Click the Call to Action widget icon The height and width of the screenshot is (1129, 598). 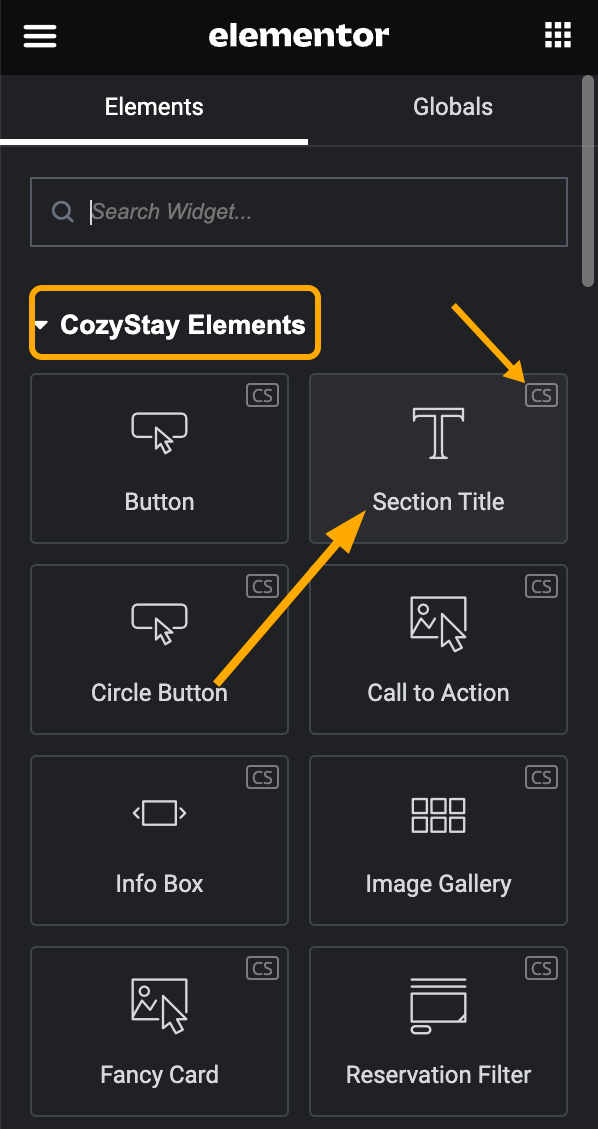click(437, 622)
